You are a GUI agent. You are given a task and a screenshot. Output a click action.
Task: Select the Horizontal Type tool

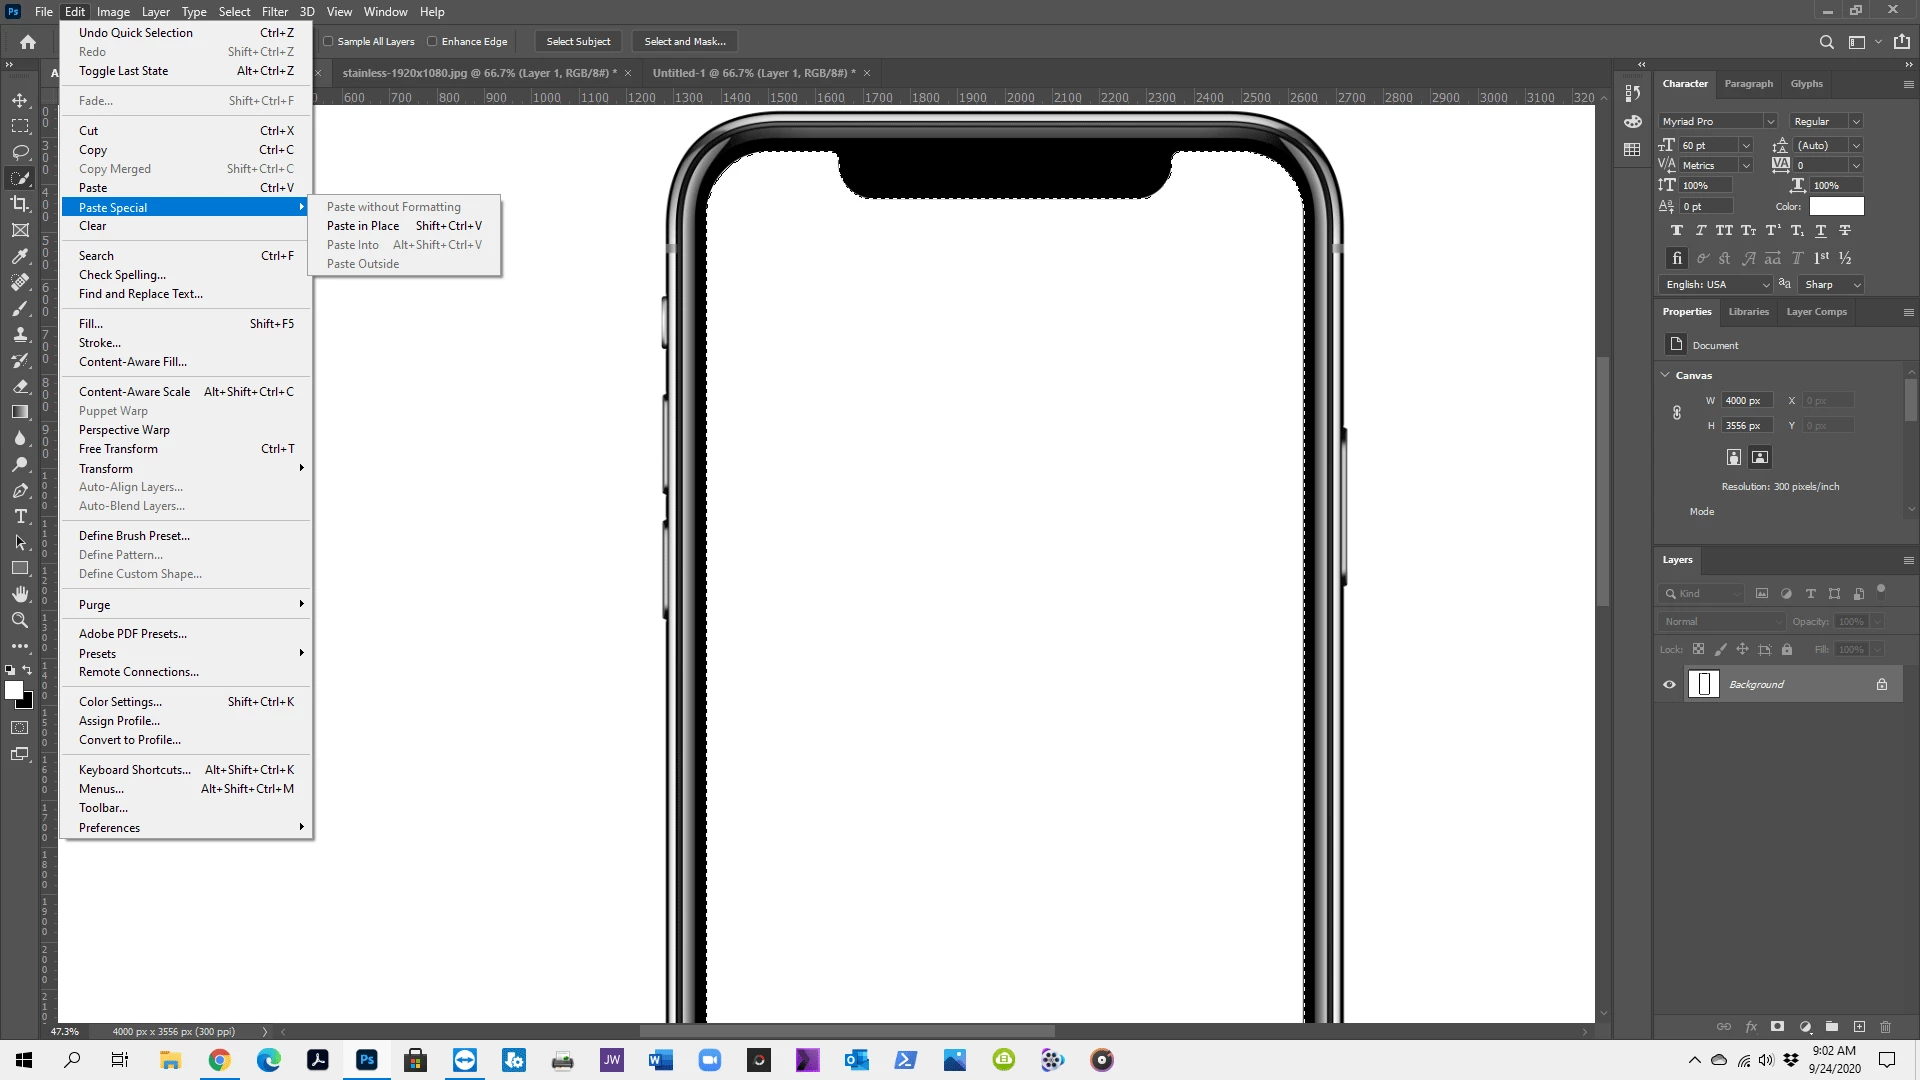20,516
